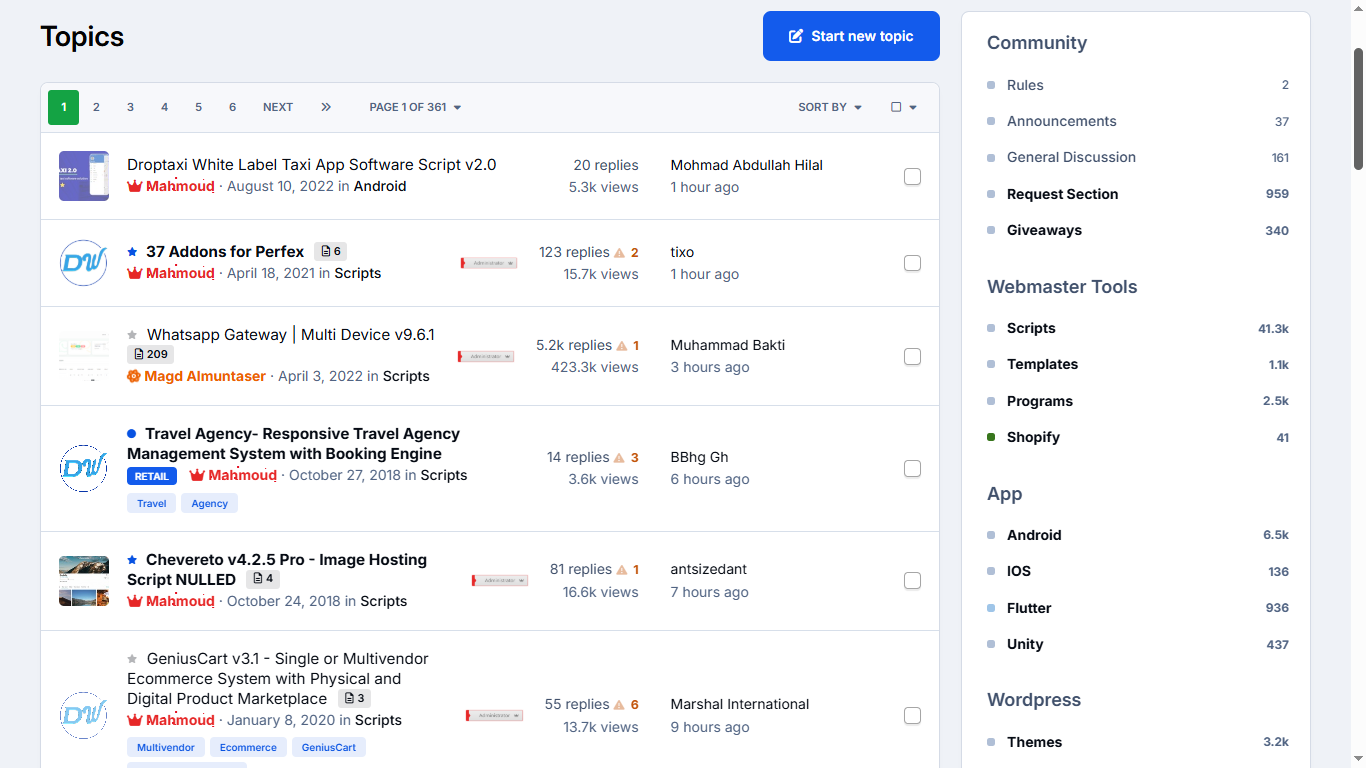Click the blue star beside 37 Addons for Perfex
The height and width of the screenshot is (768, 1366).
click(132, 252)
